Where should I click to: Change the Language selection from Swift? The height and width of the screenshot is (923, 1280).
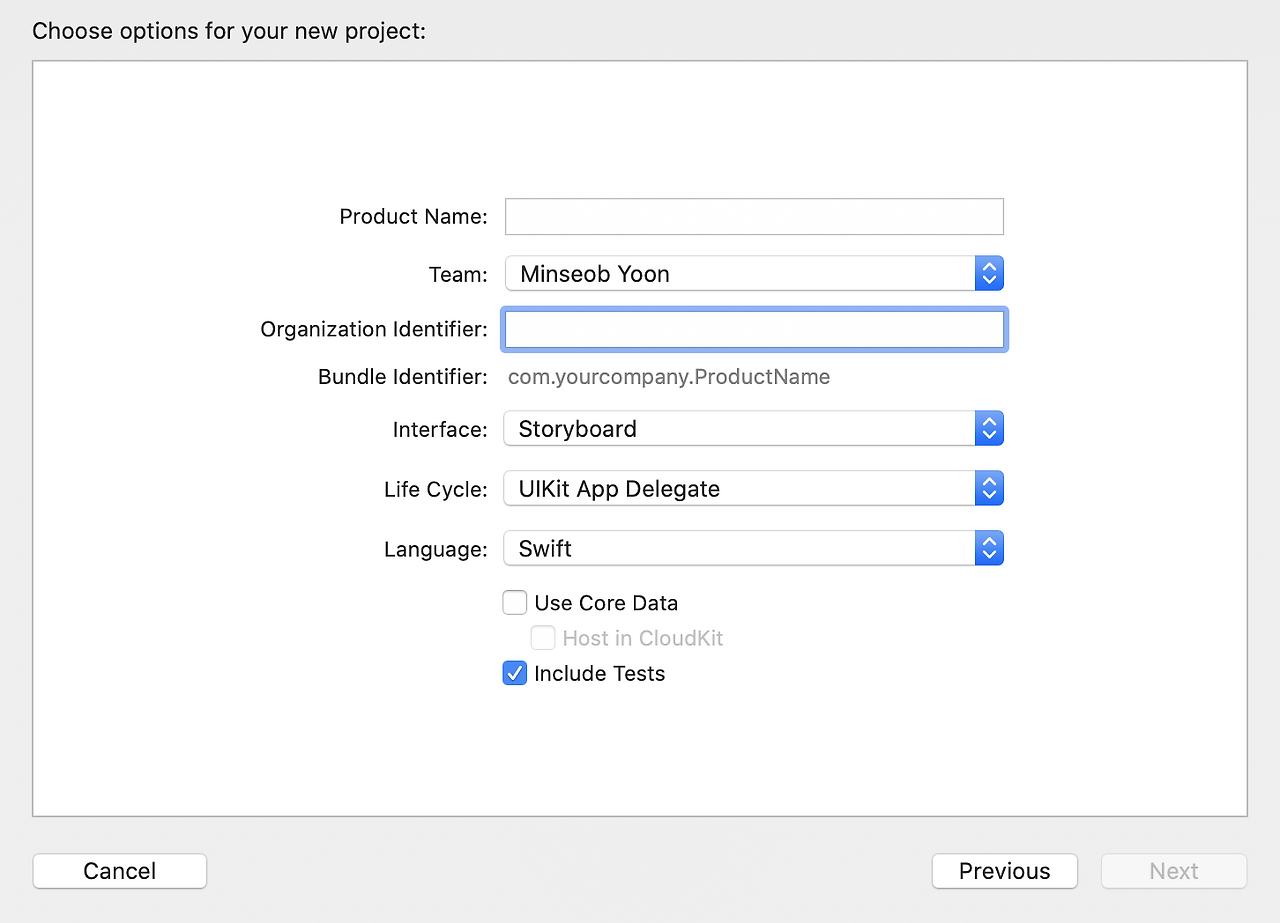tap(740, 548)
